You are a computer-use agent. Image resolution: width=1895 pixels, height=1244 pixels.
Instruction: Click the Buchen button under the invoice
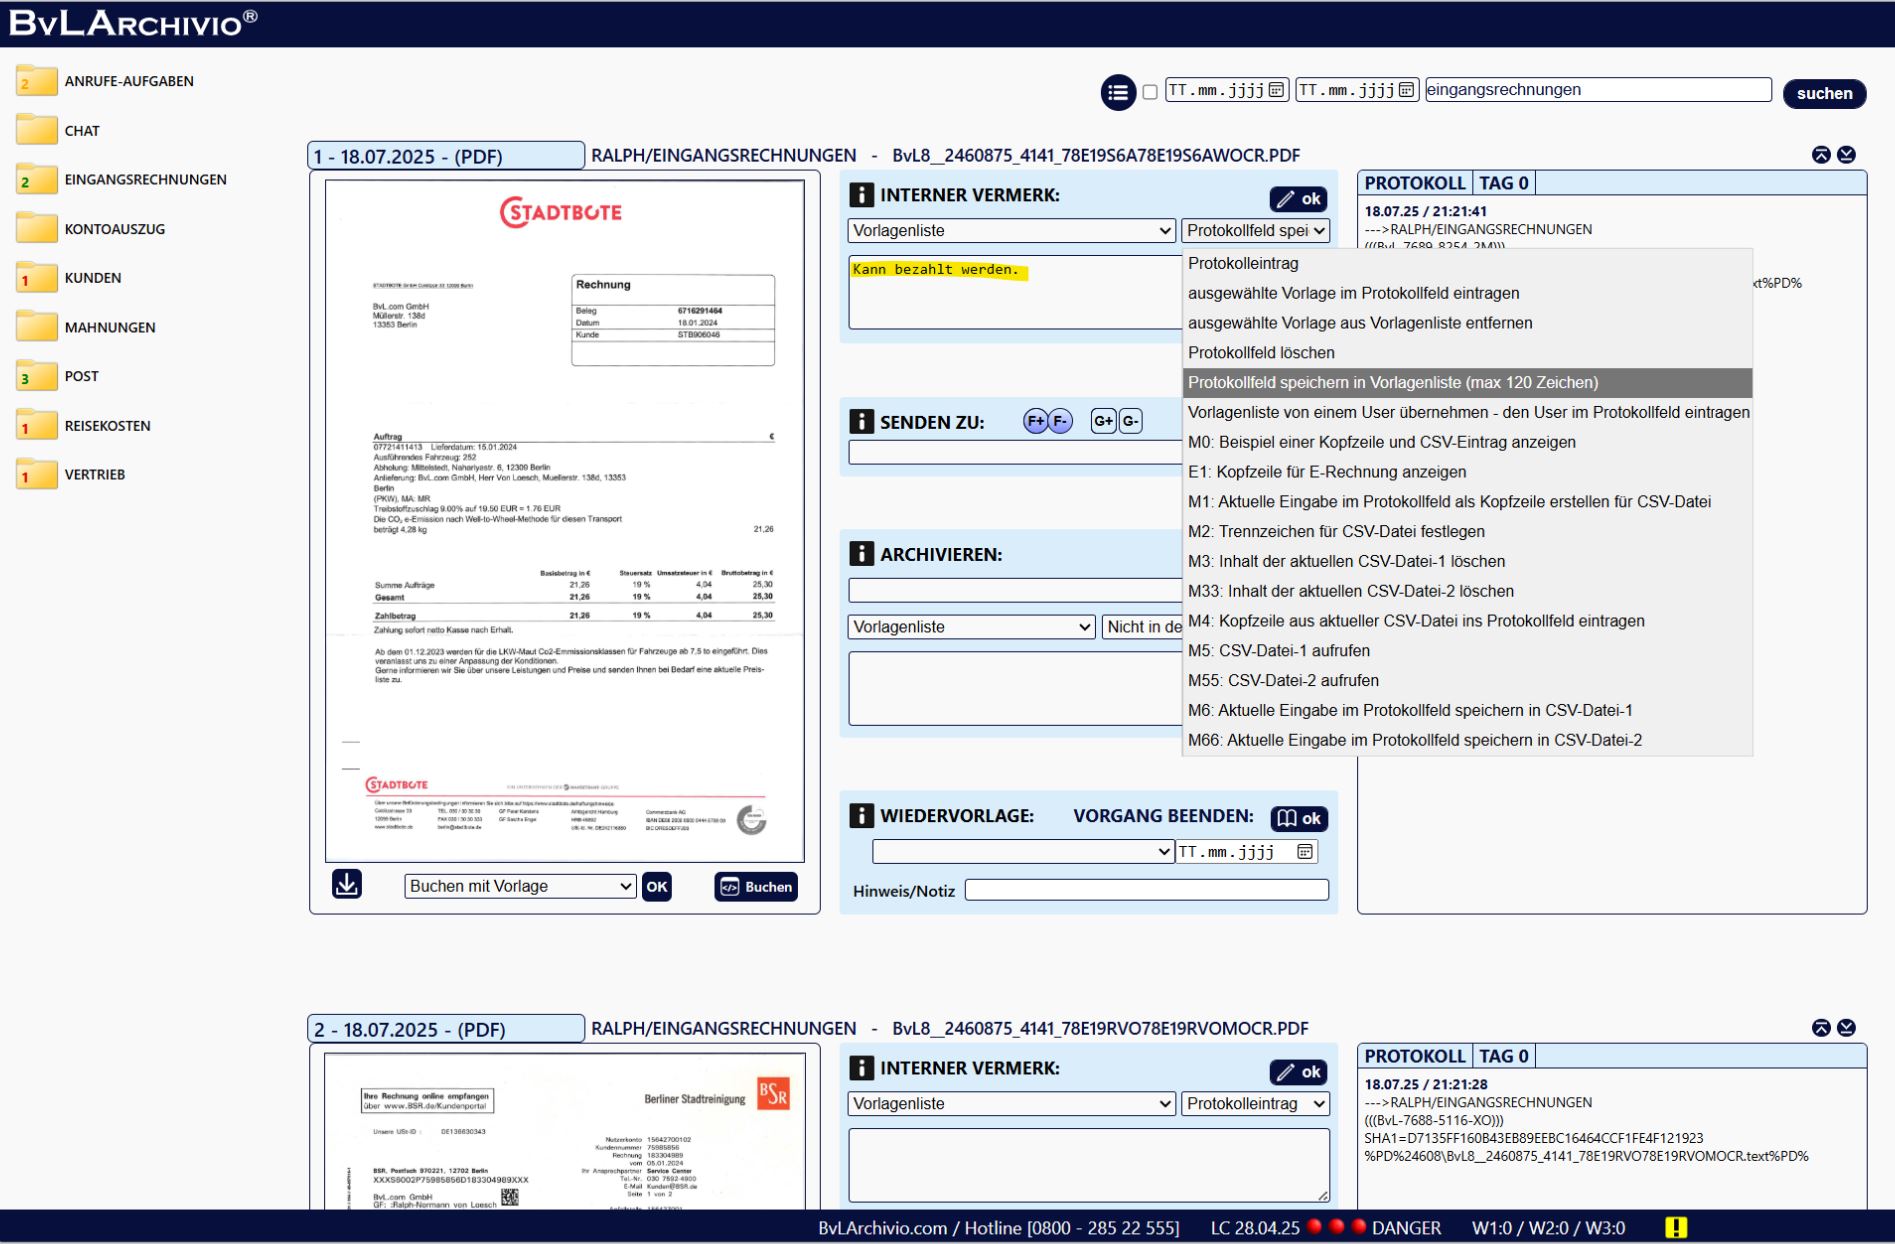pyautogui.click(x=756, y=887)
